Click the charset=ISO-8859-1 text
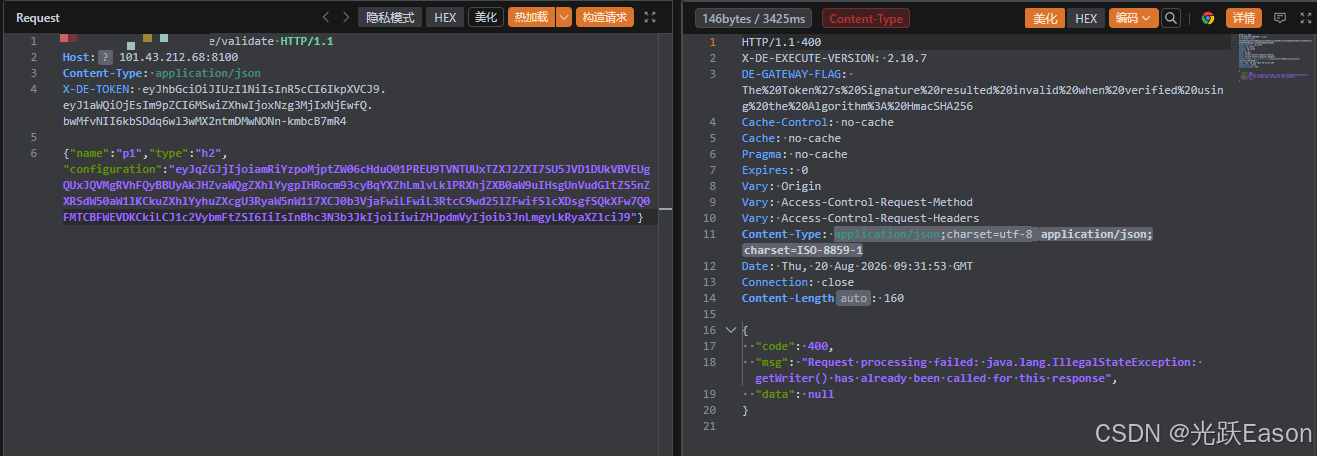1317x456 pixels. [x=802, y=250]
